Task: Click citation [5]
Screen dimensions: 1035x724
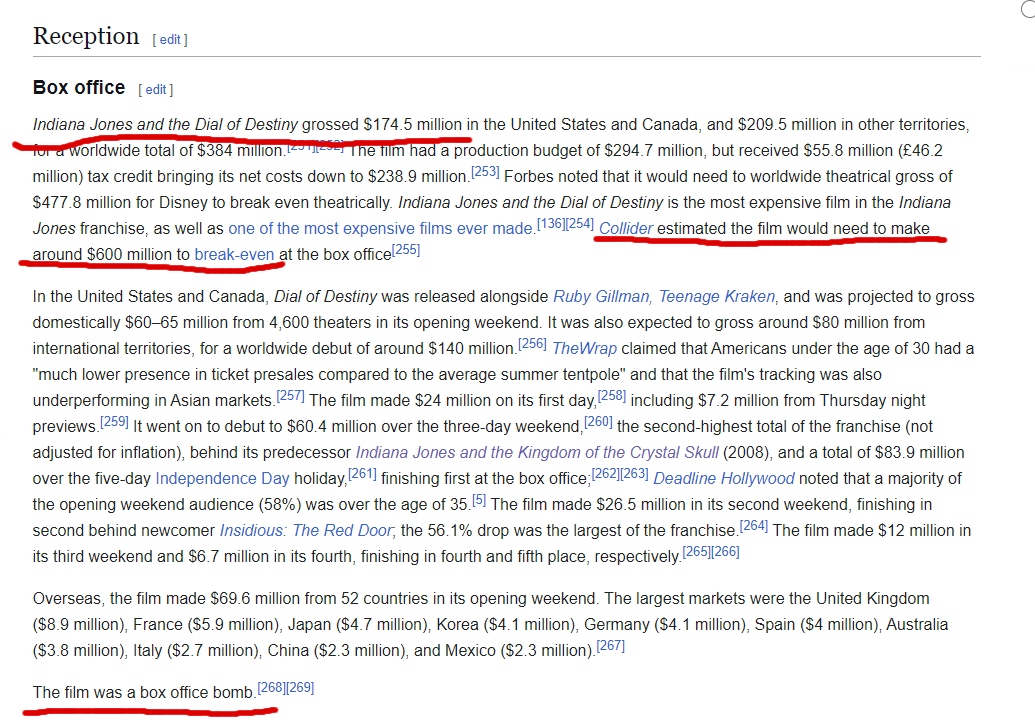Action: pos(479,500)
